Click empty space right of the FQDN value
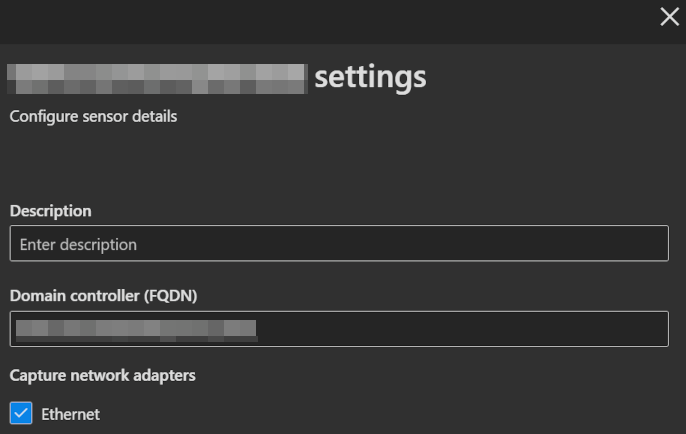The image size is (686, 434). (460, 329)
